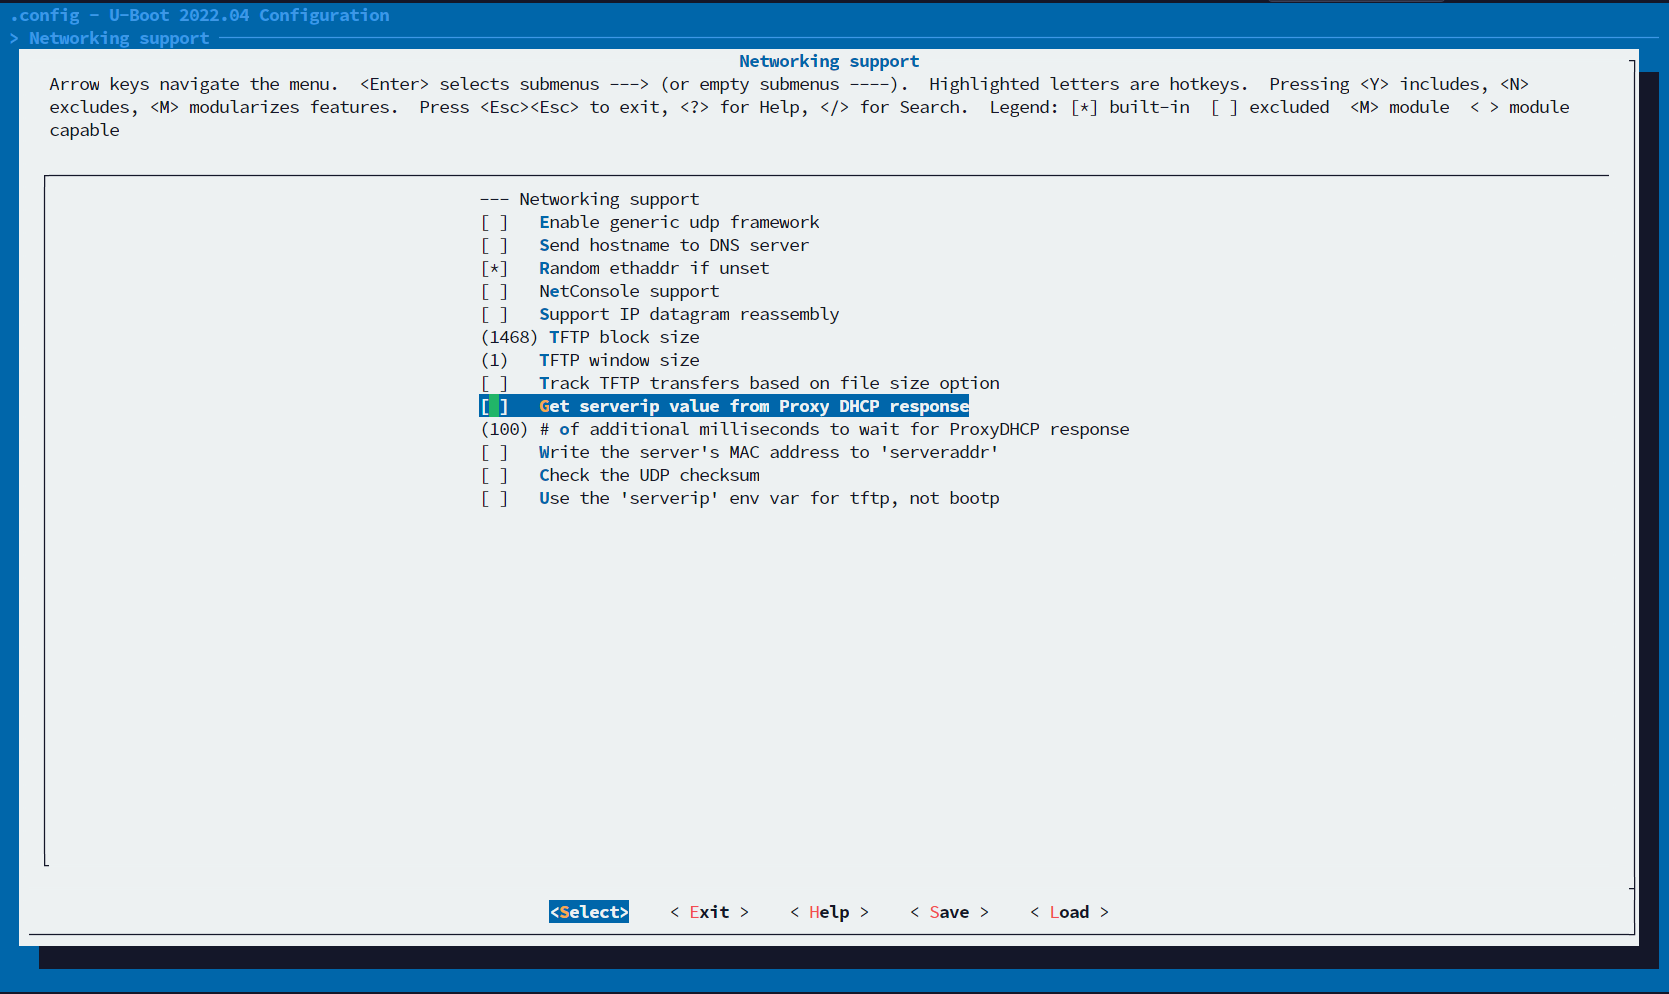
Task: Click the < Save > button
Action: (949, 912)
